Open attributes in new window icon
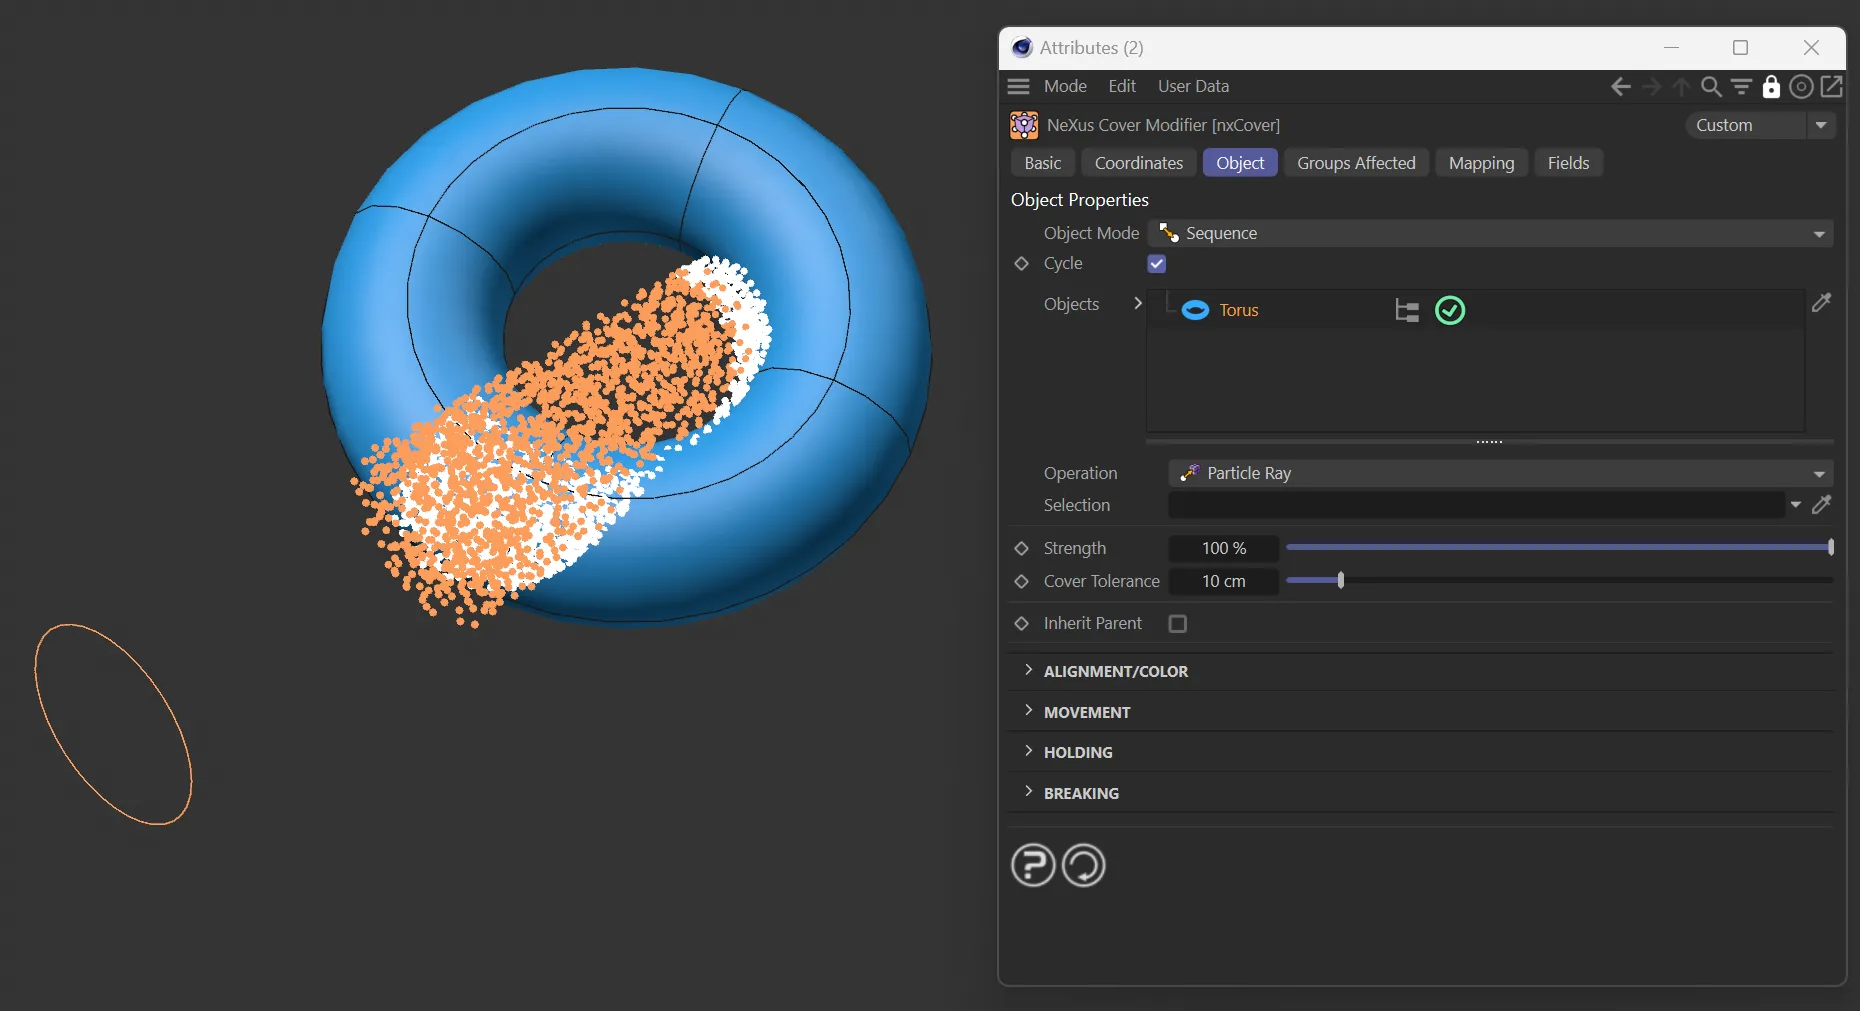1860x1011 pixels. (x=1831, y=87)
